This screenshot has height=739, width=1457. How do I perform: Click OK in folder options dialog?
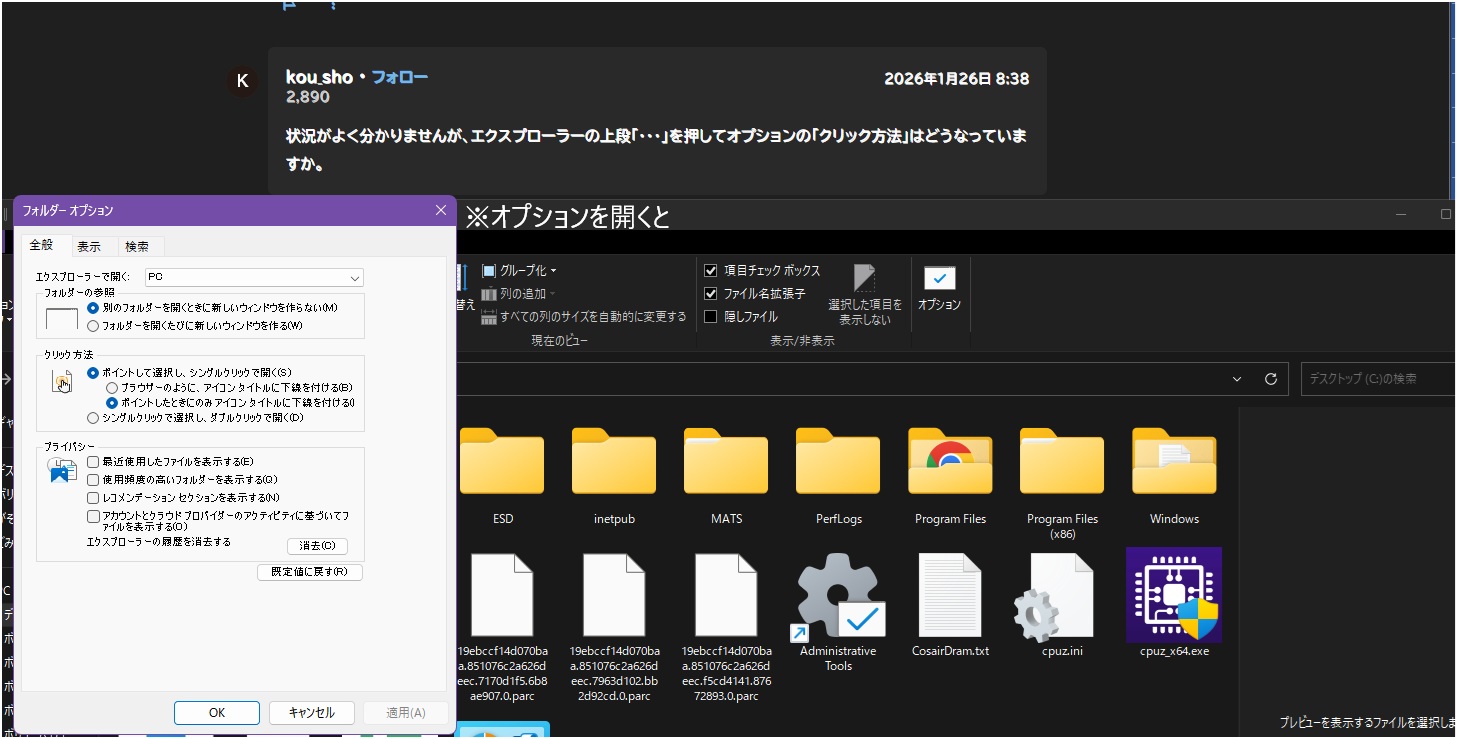point(217,713)
